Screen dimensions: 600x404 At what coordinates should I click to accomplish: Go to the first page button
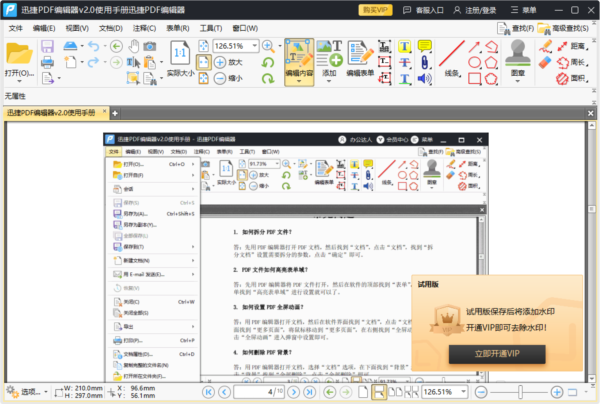208,393
